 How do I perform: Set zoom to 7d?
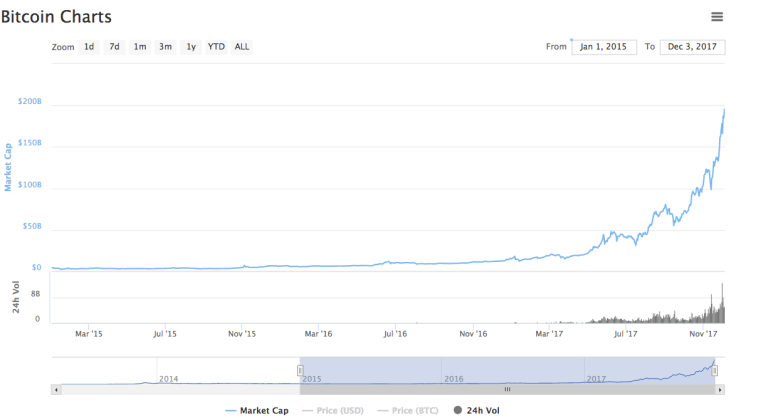point(114,47)
